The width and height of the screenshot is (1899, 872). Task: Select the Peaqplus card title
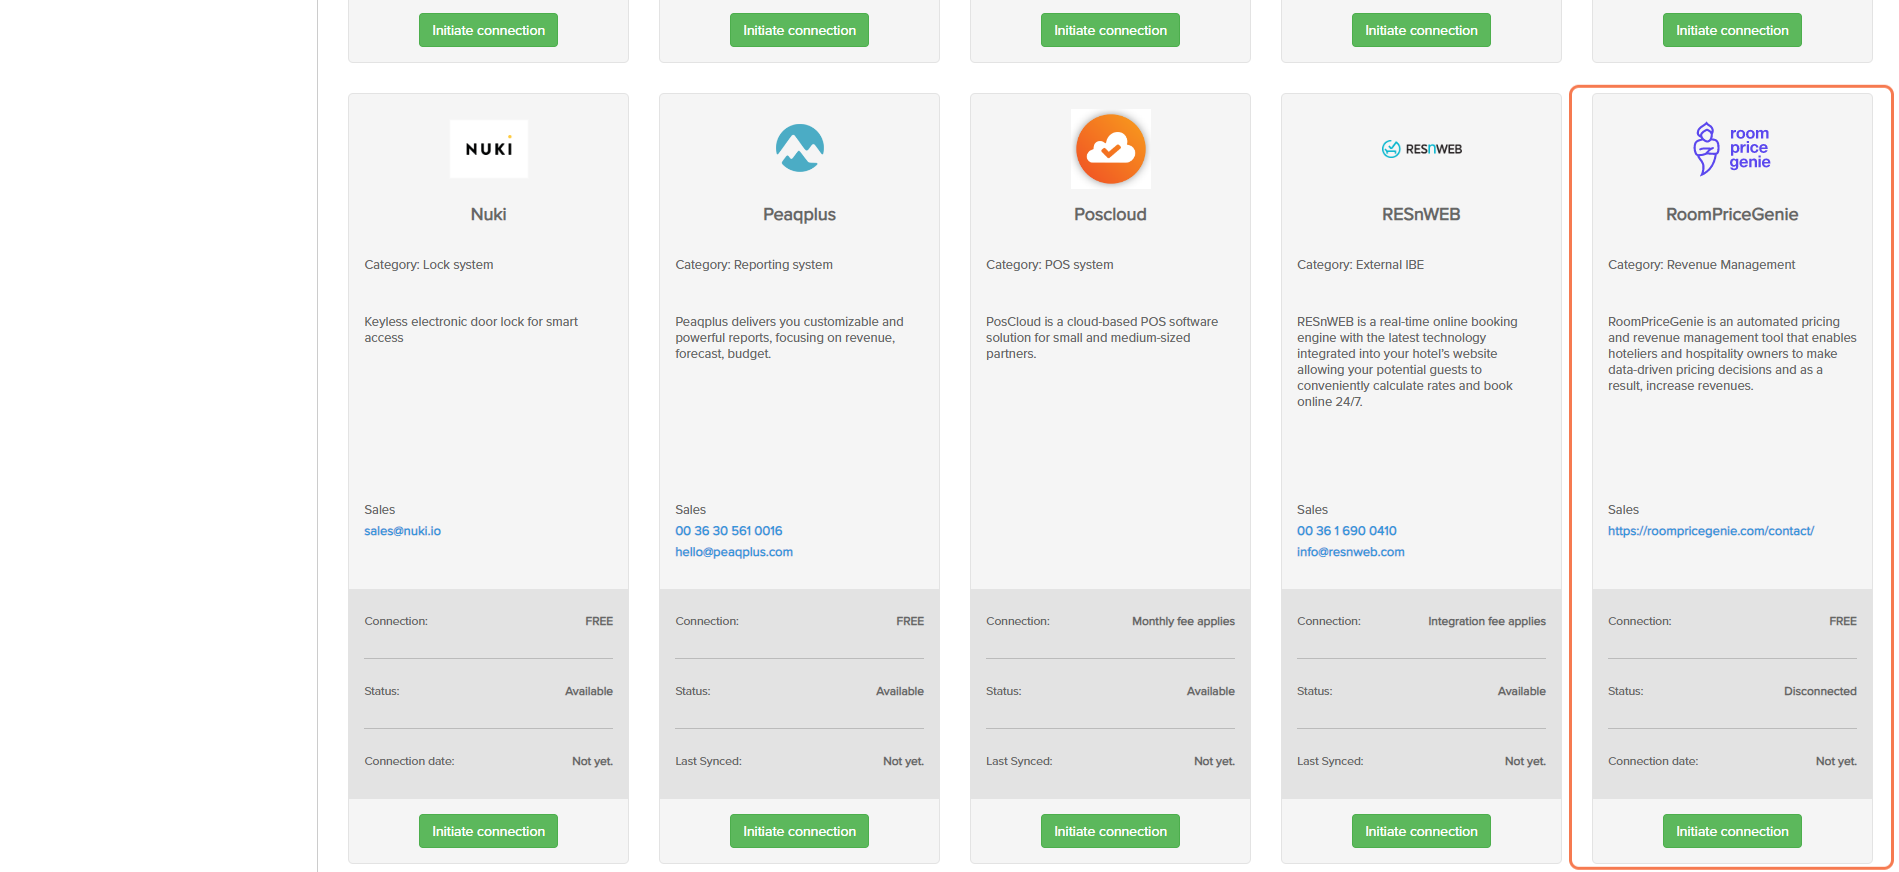point(799,214)
